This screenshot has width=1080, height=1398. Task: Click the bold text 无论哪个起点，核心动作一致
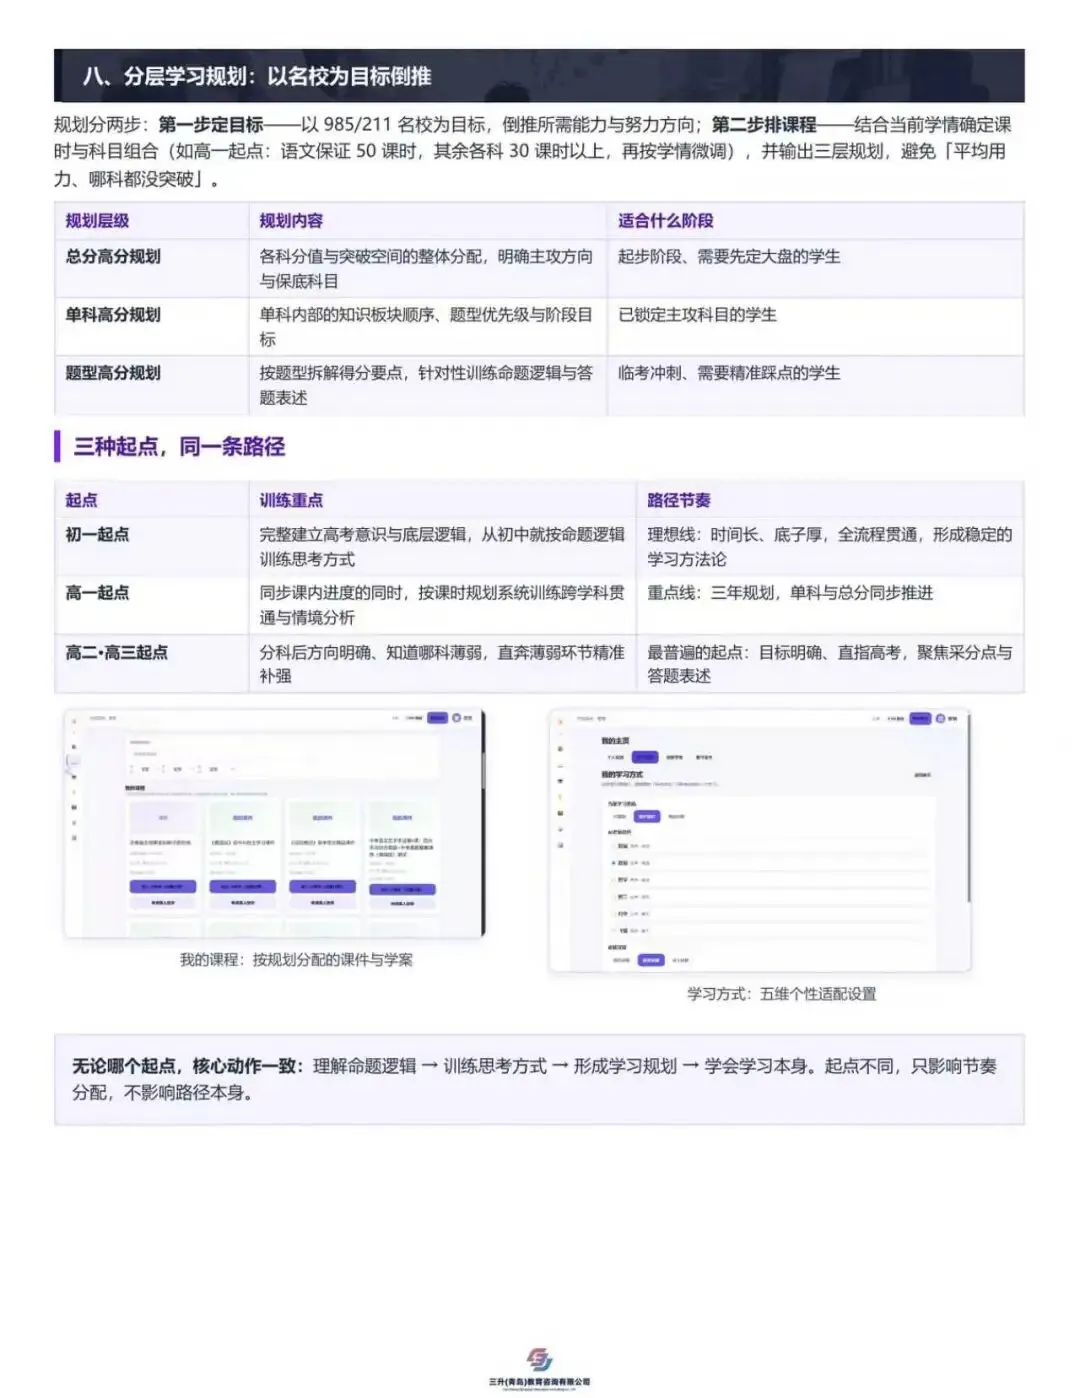(189, 1066)
